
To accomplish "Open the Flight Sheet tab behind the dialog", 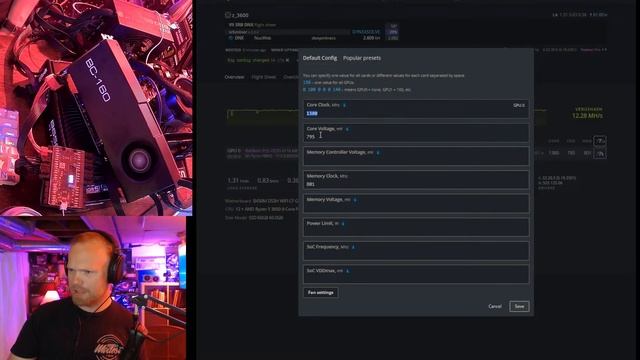I will click(x=264, y=77).
